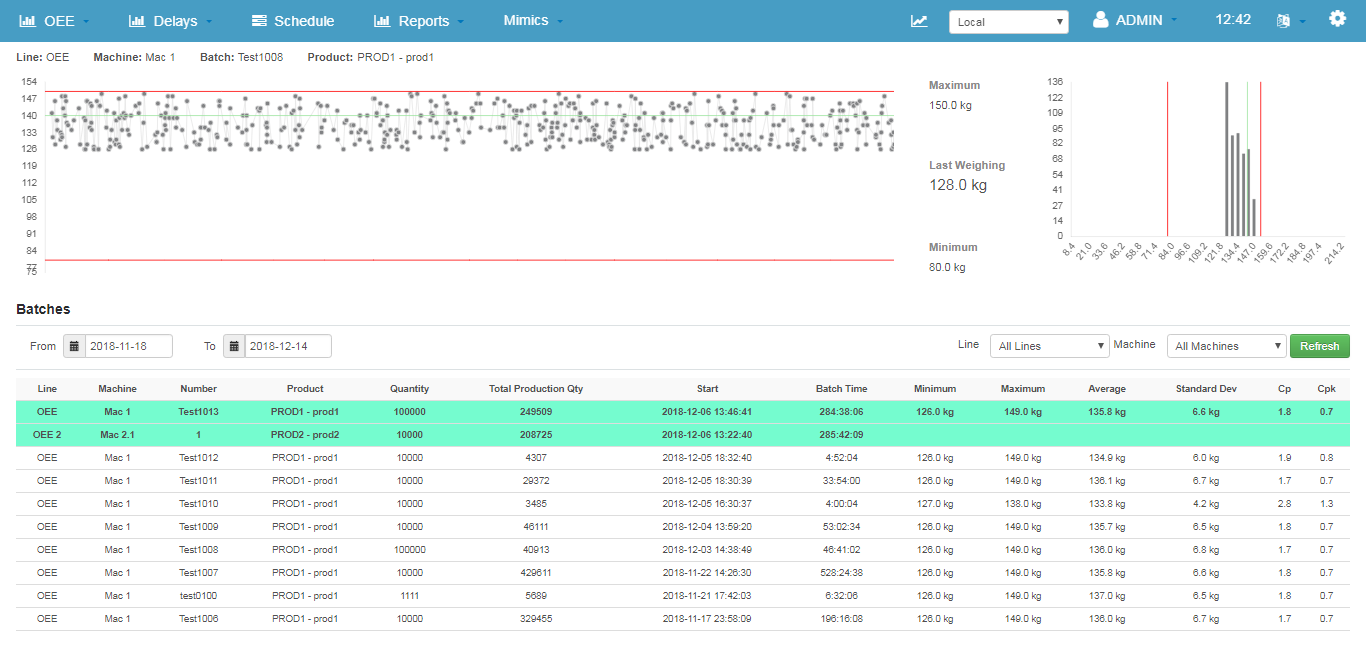Viewport: 1366px width, 667px height.
Task: Open product link PROD1 - prod1 for Test1012
Action: coord(305,457)
